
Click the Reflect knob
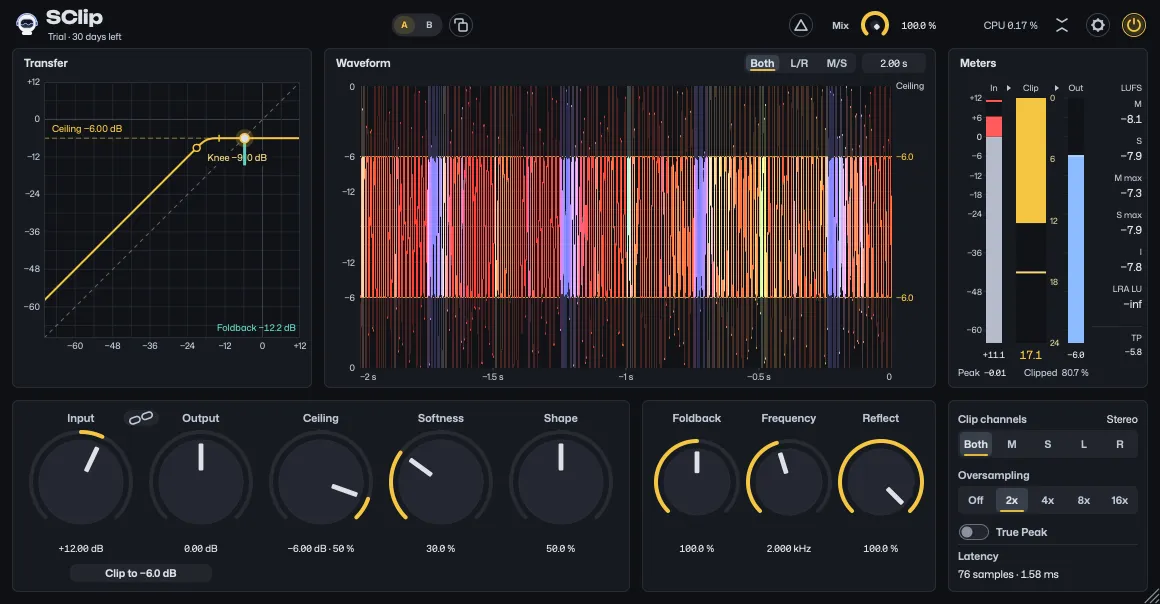click(x=881, y=482)
